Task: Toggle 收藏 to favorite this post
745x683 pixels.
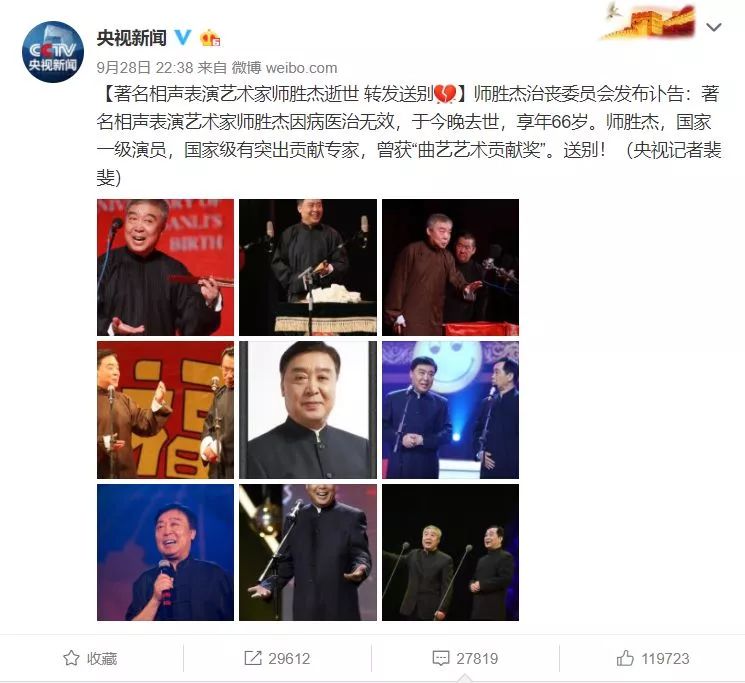Action: (x=90, y=658)
